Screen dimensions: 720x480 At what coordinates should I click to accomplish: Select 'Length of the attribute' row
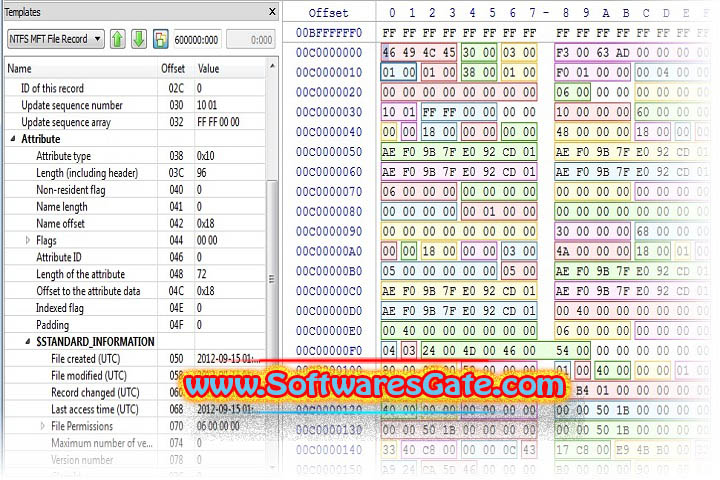click(x=135, y=274)
